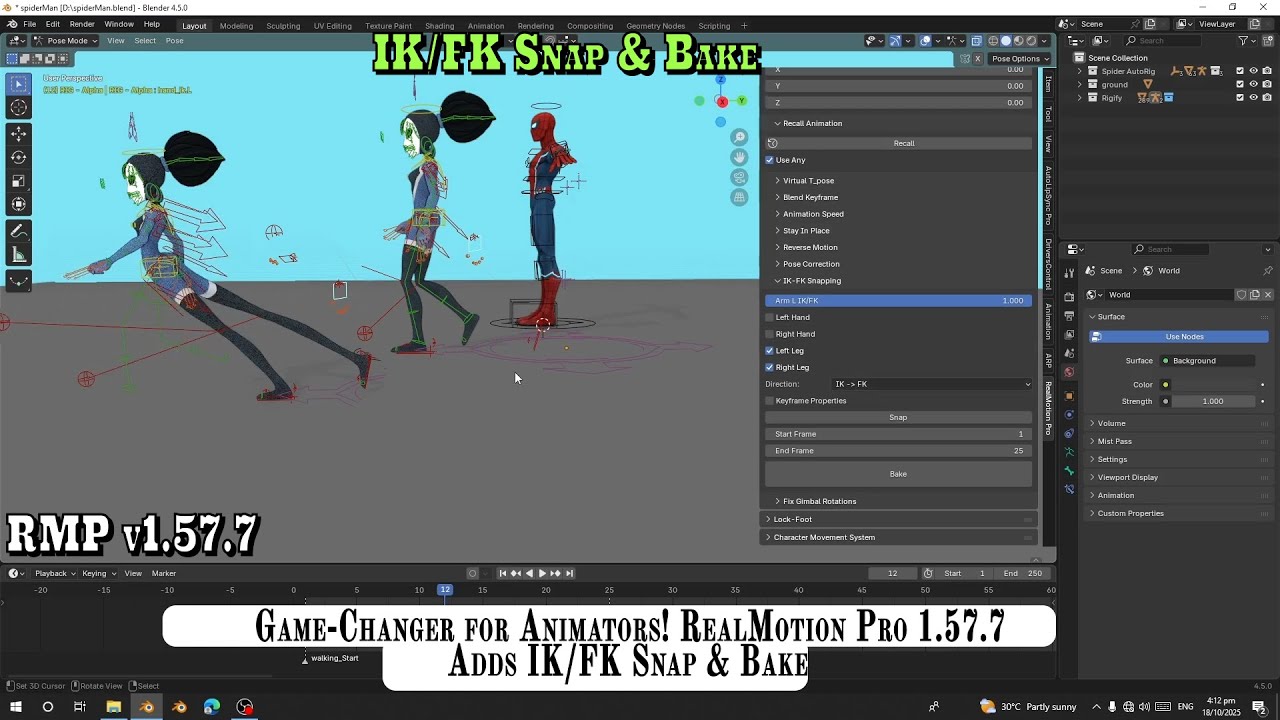Viewport: 1280px width, 720px height.
Task: Select the Measure tool
Action: 19,255
